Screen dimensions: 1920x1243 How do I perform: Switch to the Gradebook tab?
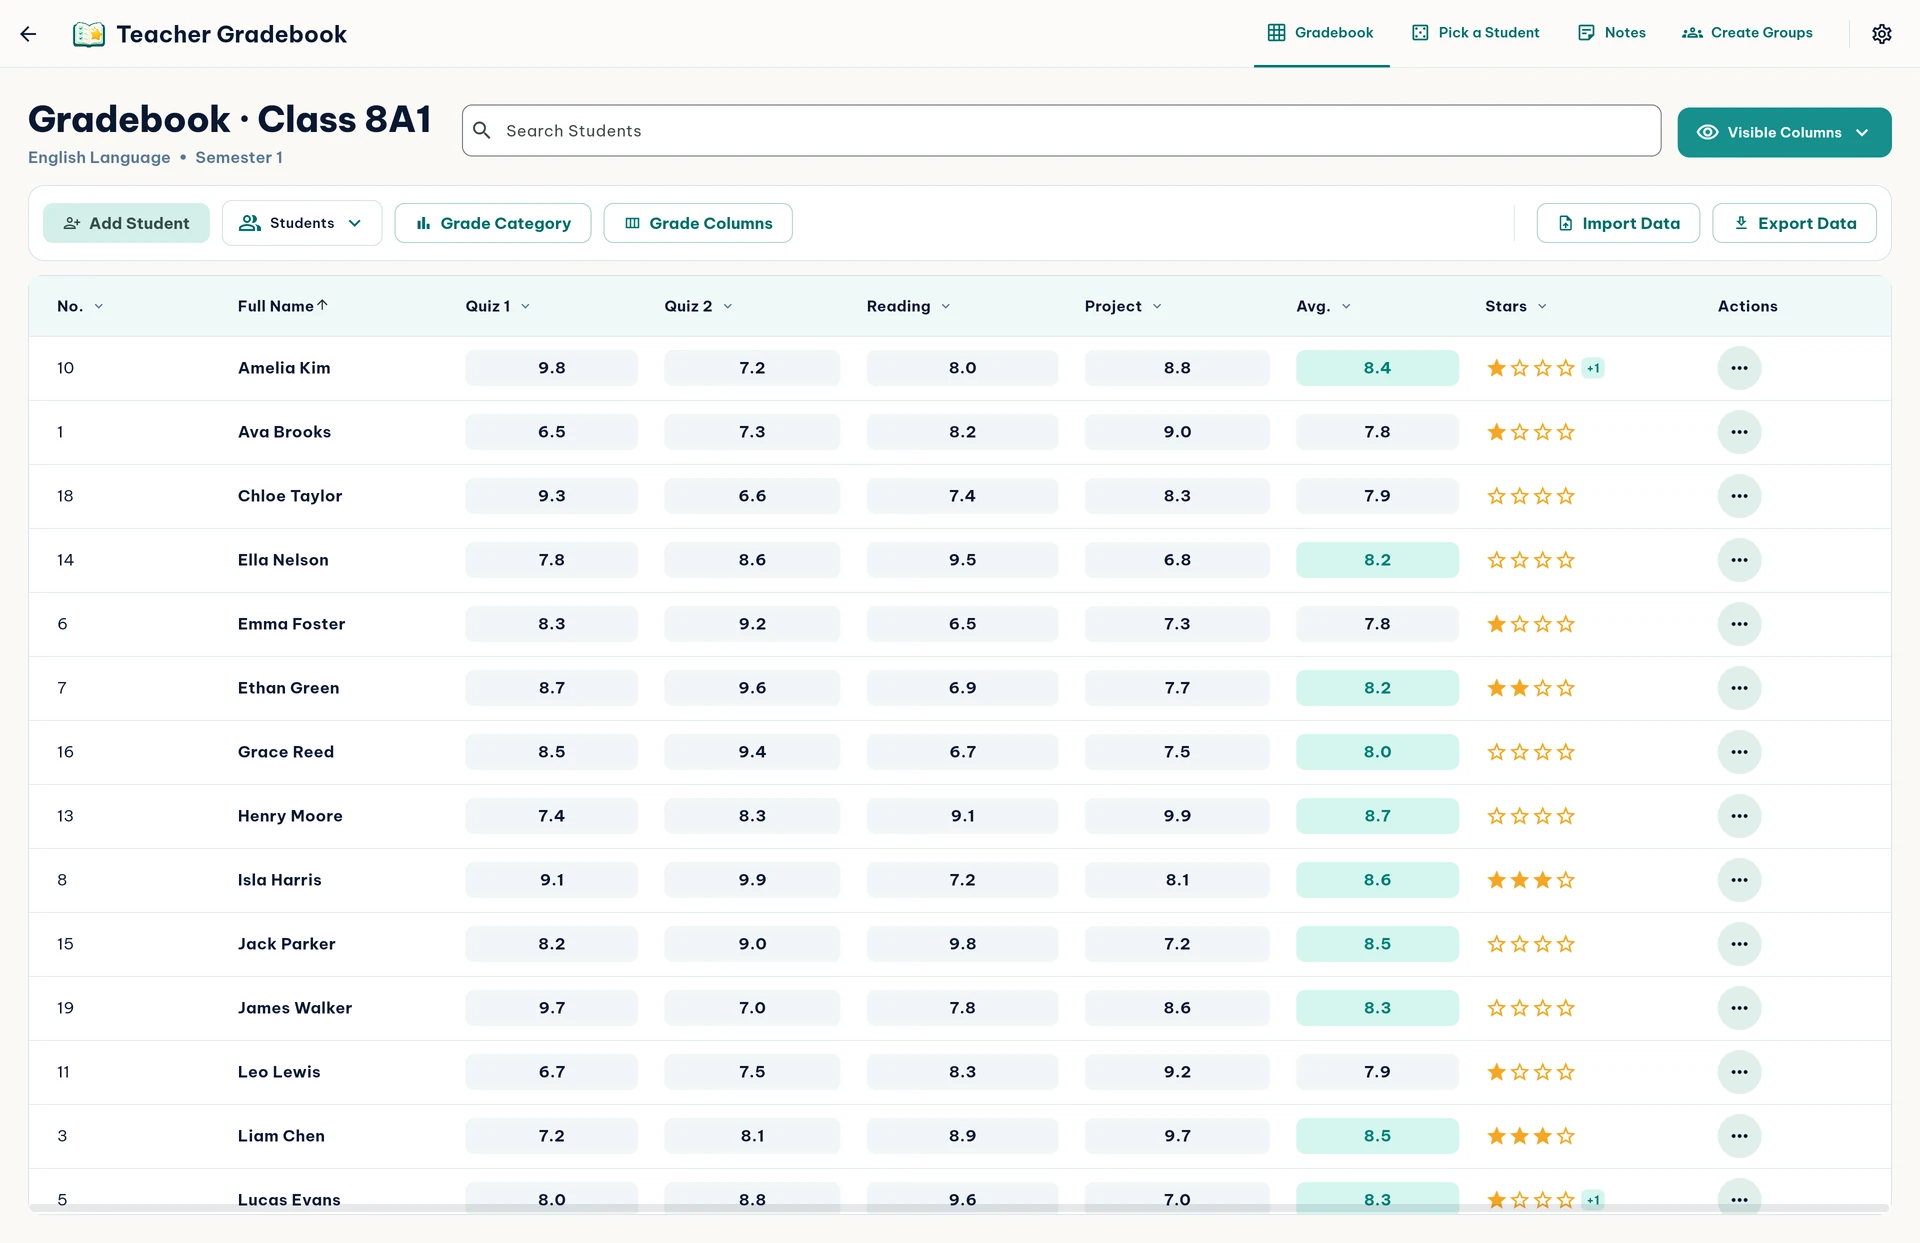tap(1321, 33)
